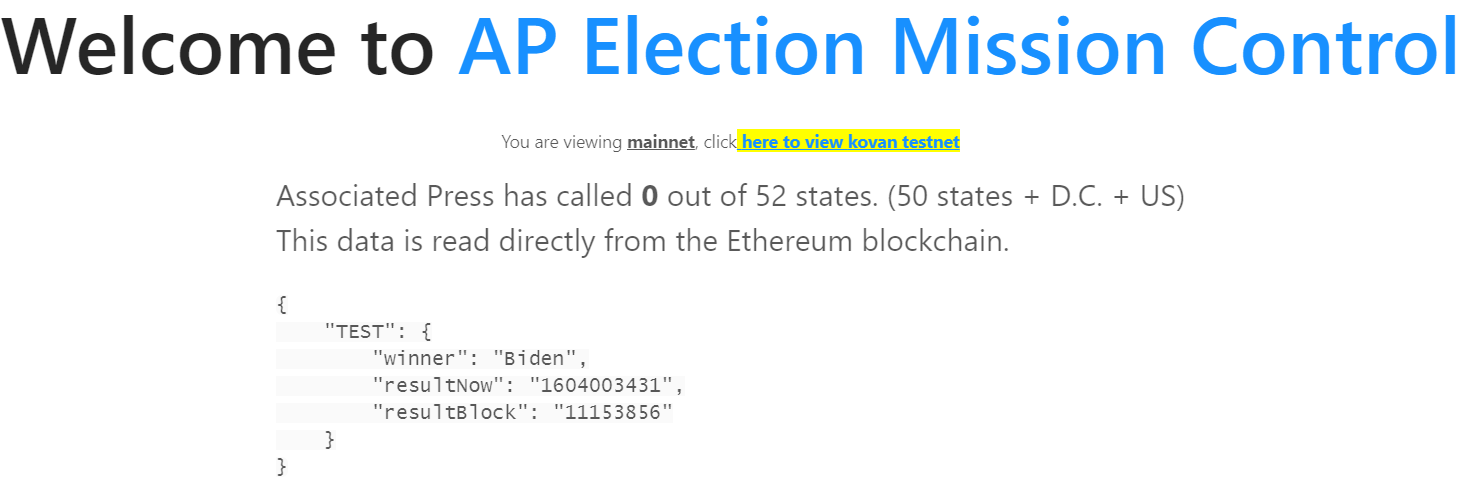The image size is (1470, 487).
Task: Click the "You are viewing" text
Action: point(562,142)
